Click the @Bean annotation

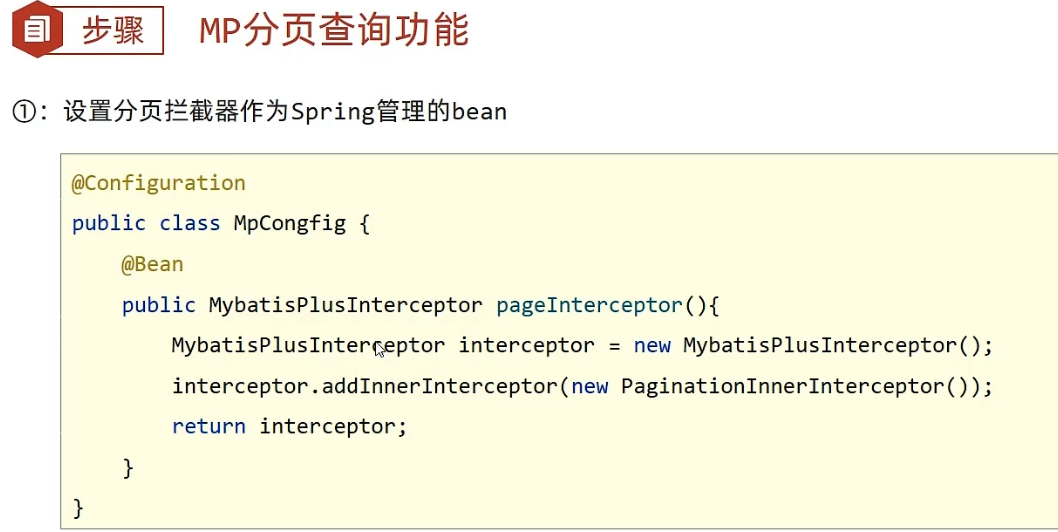click(x=152, y=264)
